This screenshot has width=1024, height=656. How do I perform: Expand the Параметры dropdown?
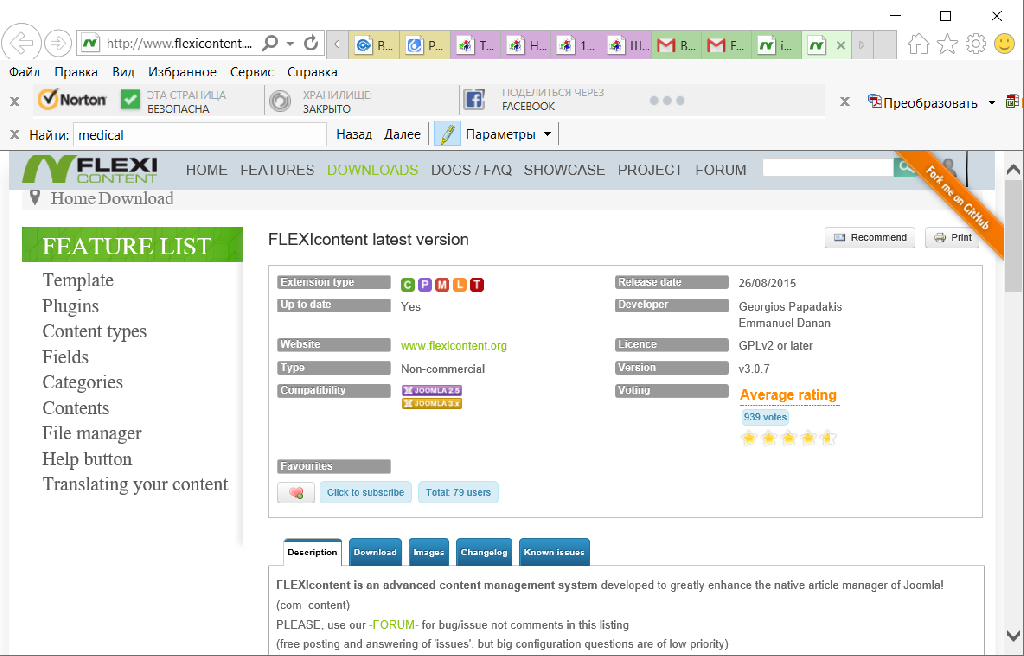click(547, 134)
